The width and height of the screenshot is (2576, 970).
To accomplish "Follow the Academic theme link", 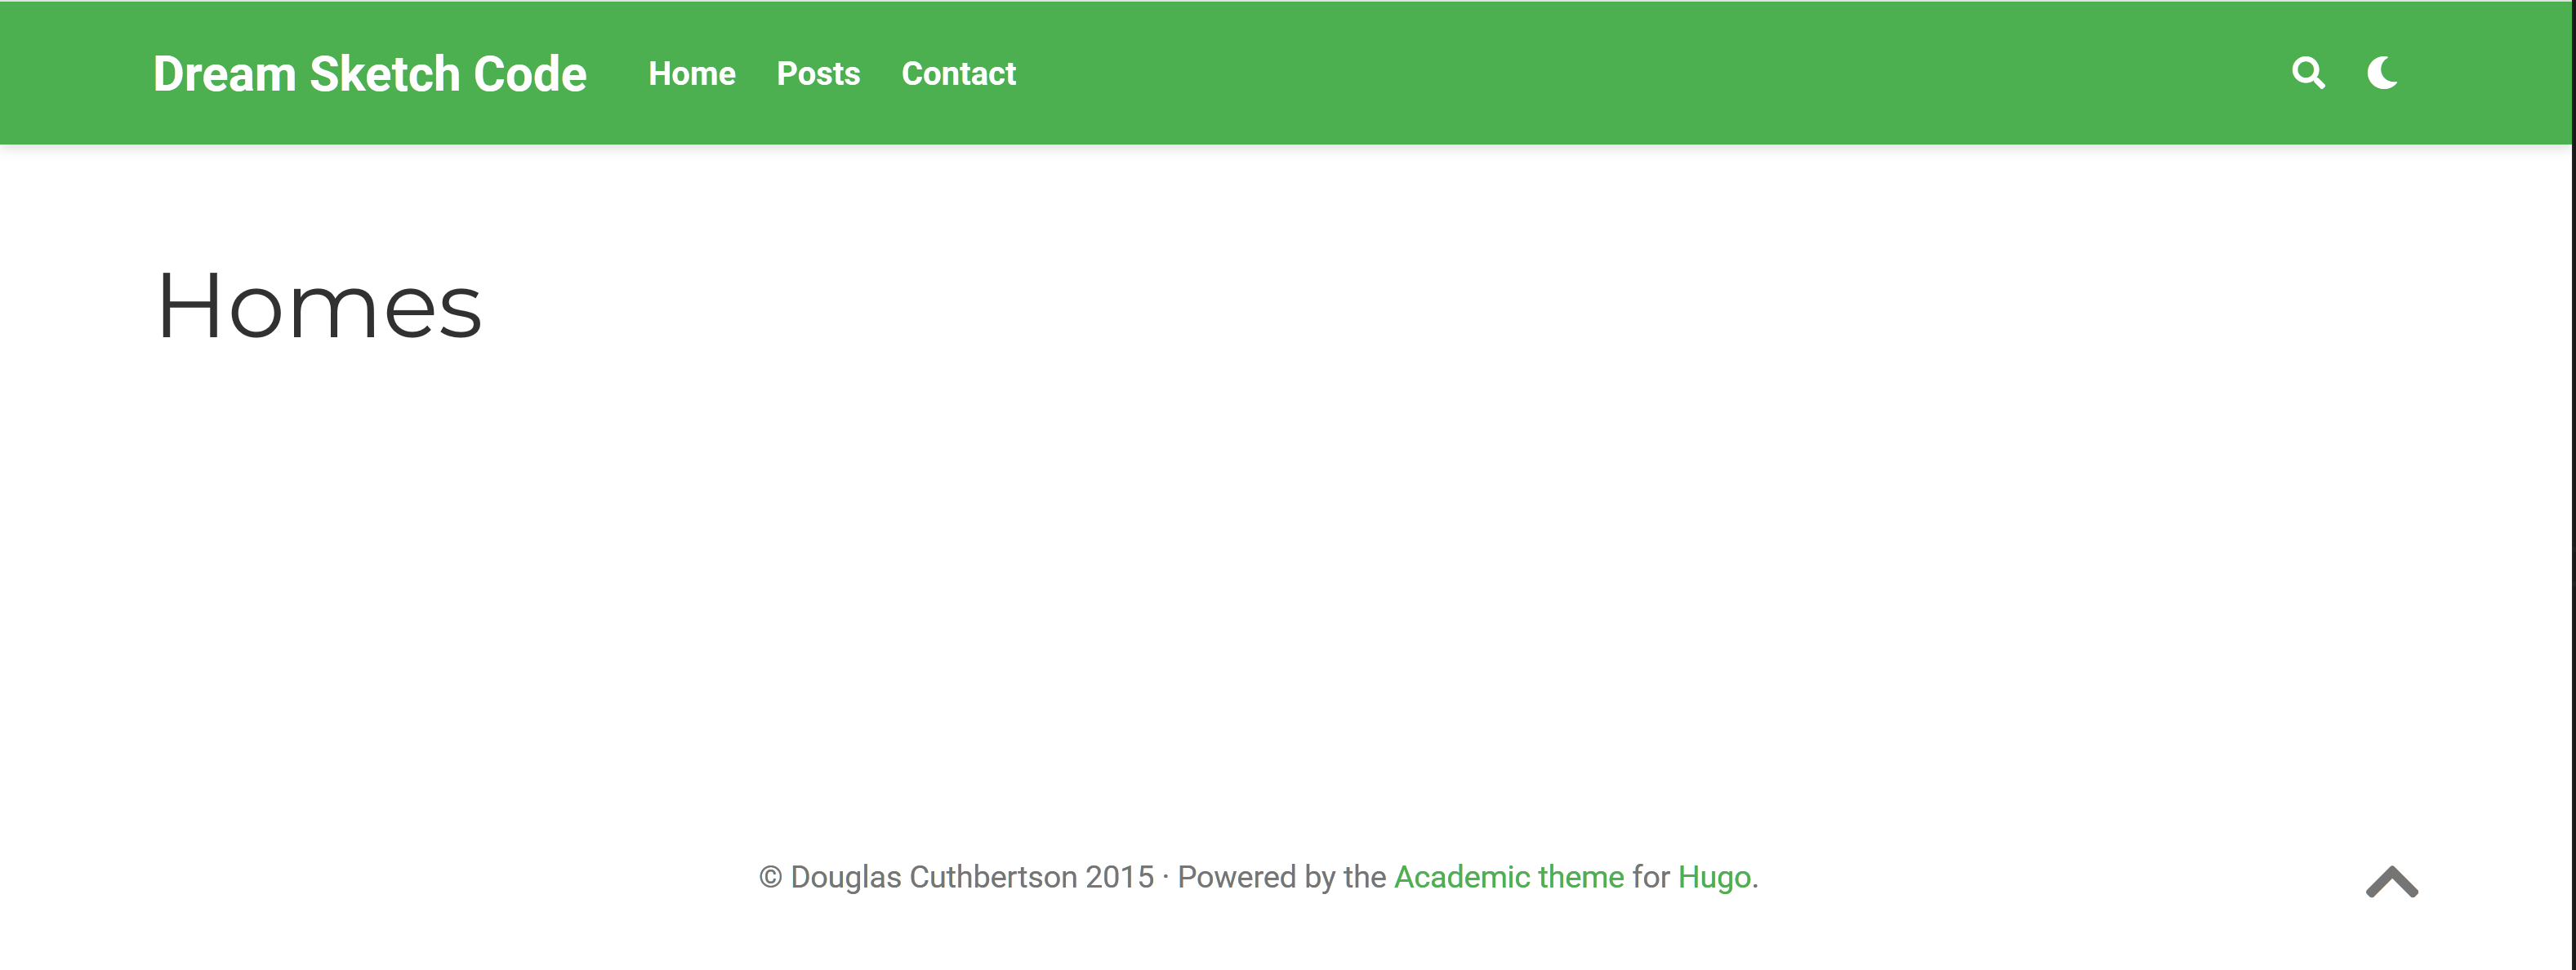I will coord(1509,877).
